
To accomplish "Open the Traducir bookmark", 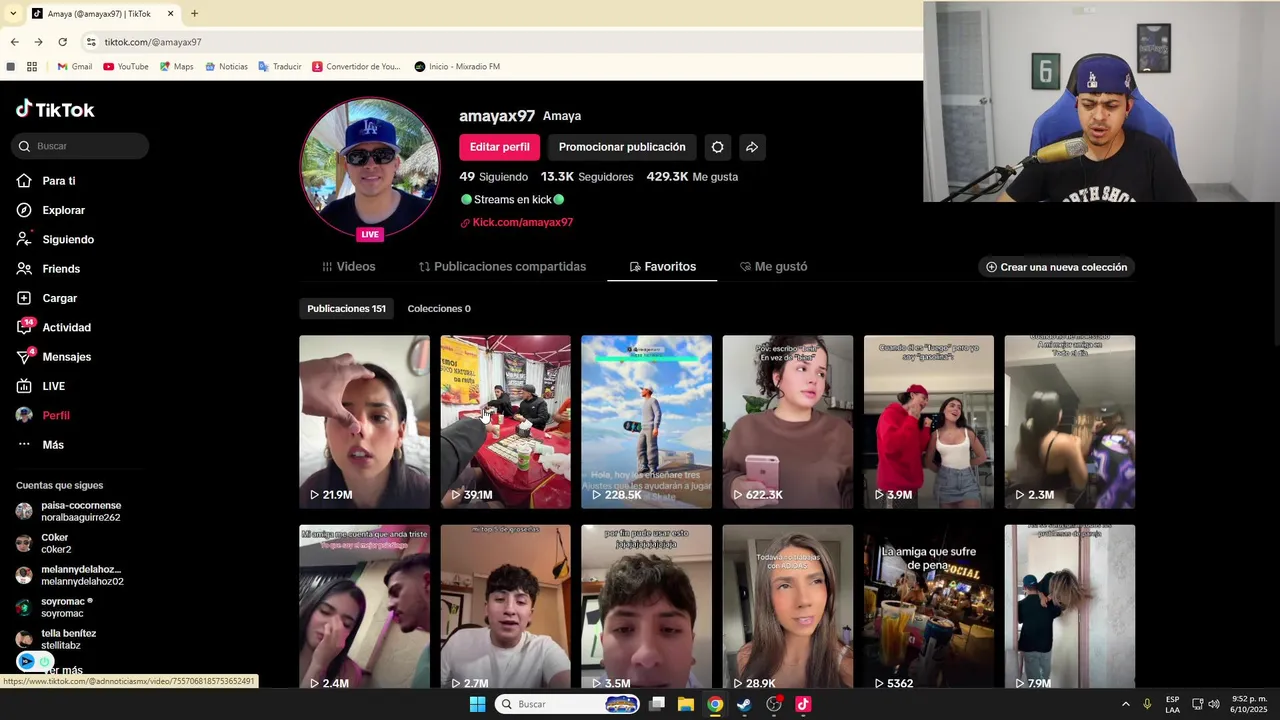I will click(280, 67).
